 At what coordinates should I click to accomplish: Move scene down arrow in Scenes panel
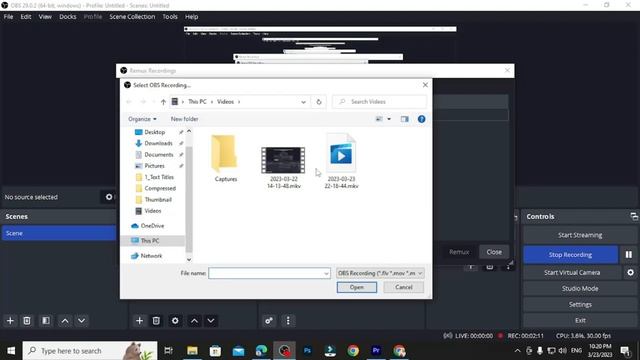[82, 321]
